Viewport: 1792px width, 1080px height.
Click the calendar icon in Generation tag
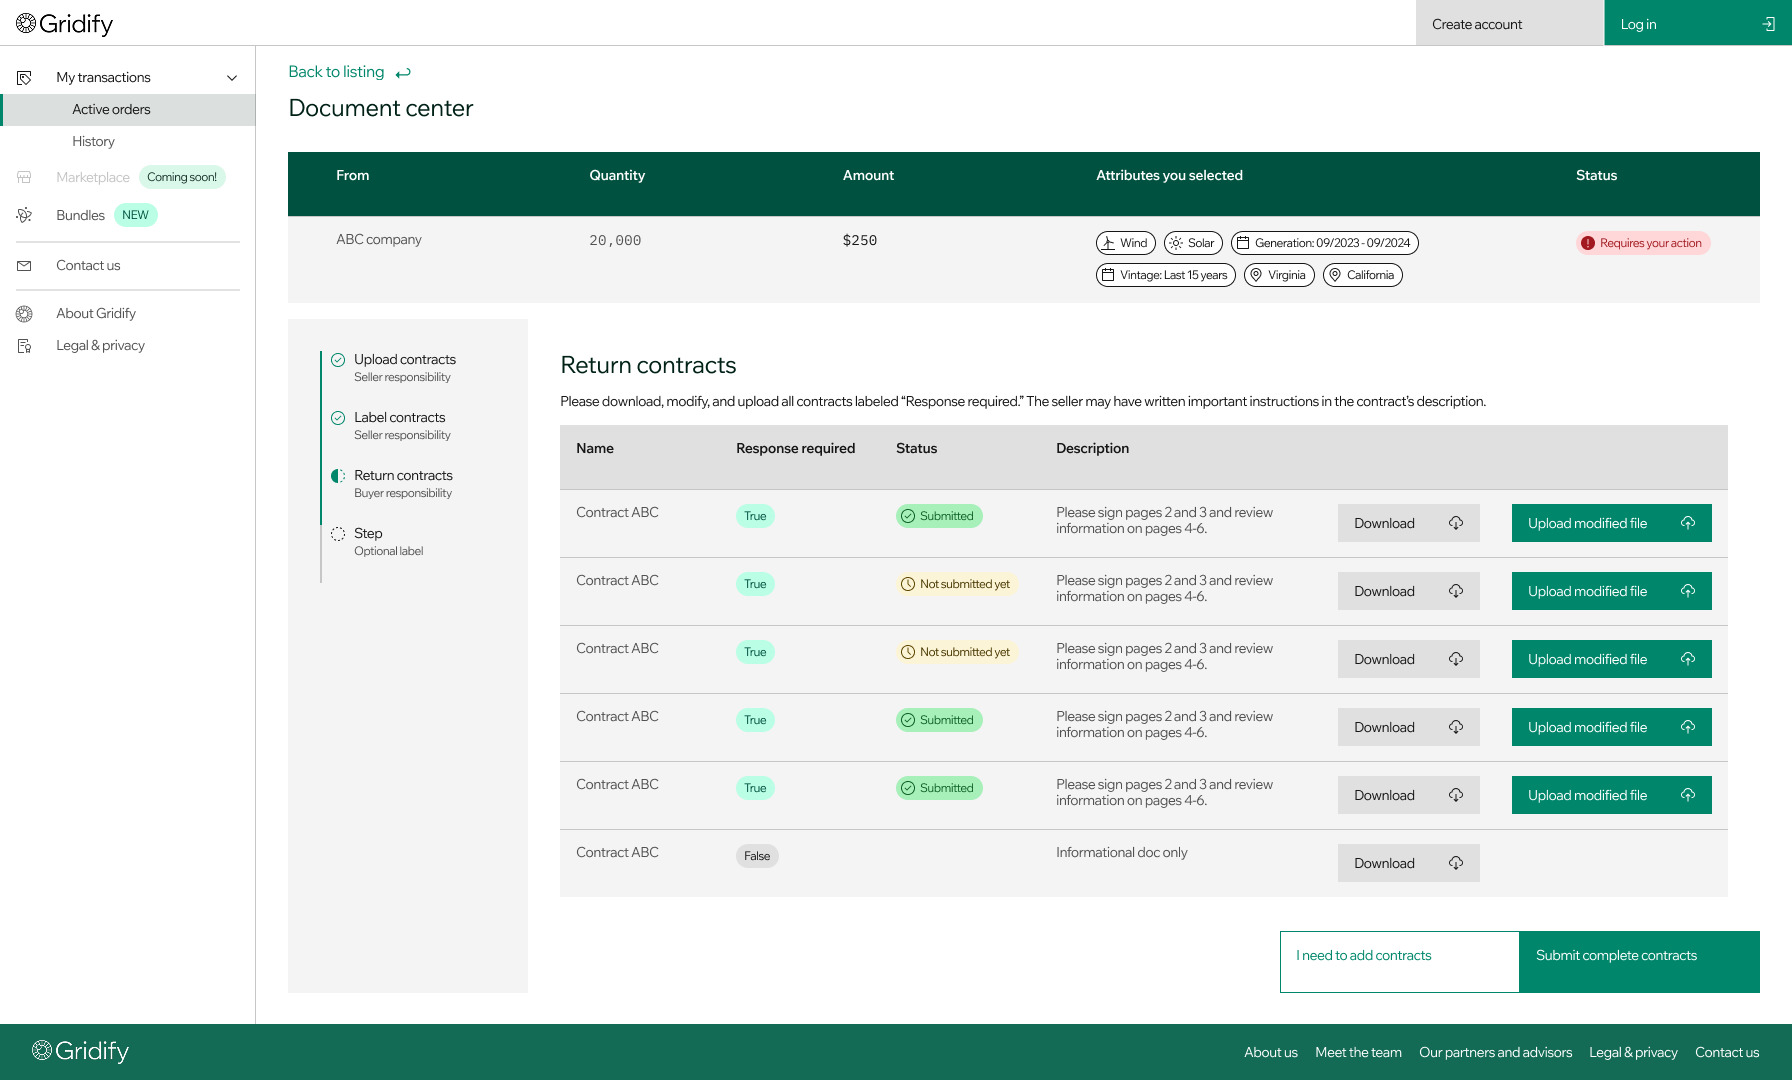coord(1243,243)
